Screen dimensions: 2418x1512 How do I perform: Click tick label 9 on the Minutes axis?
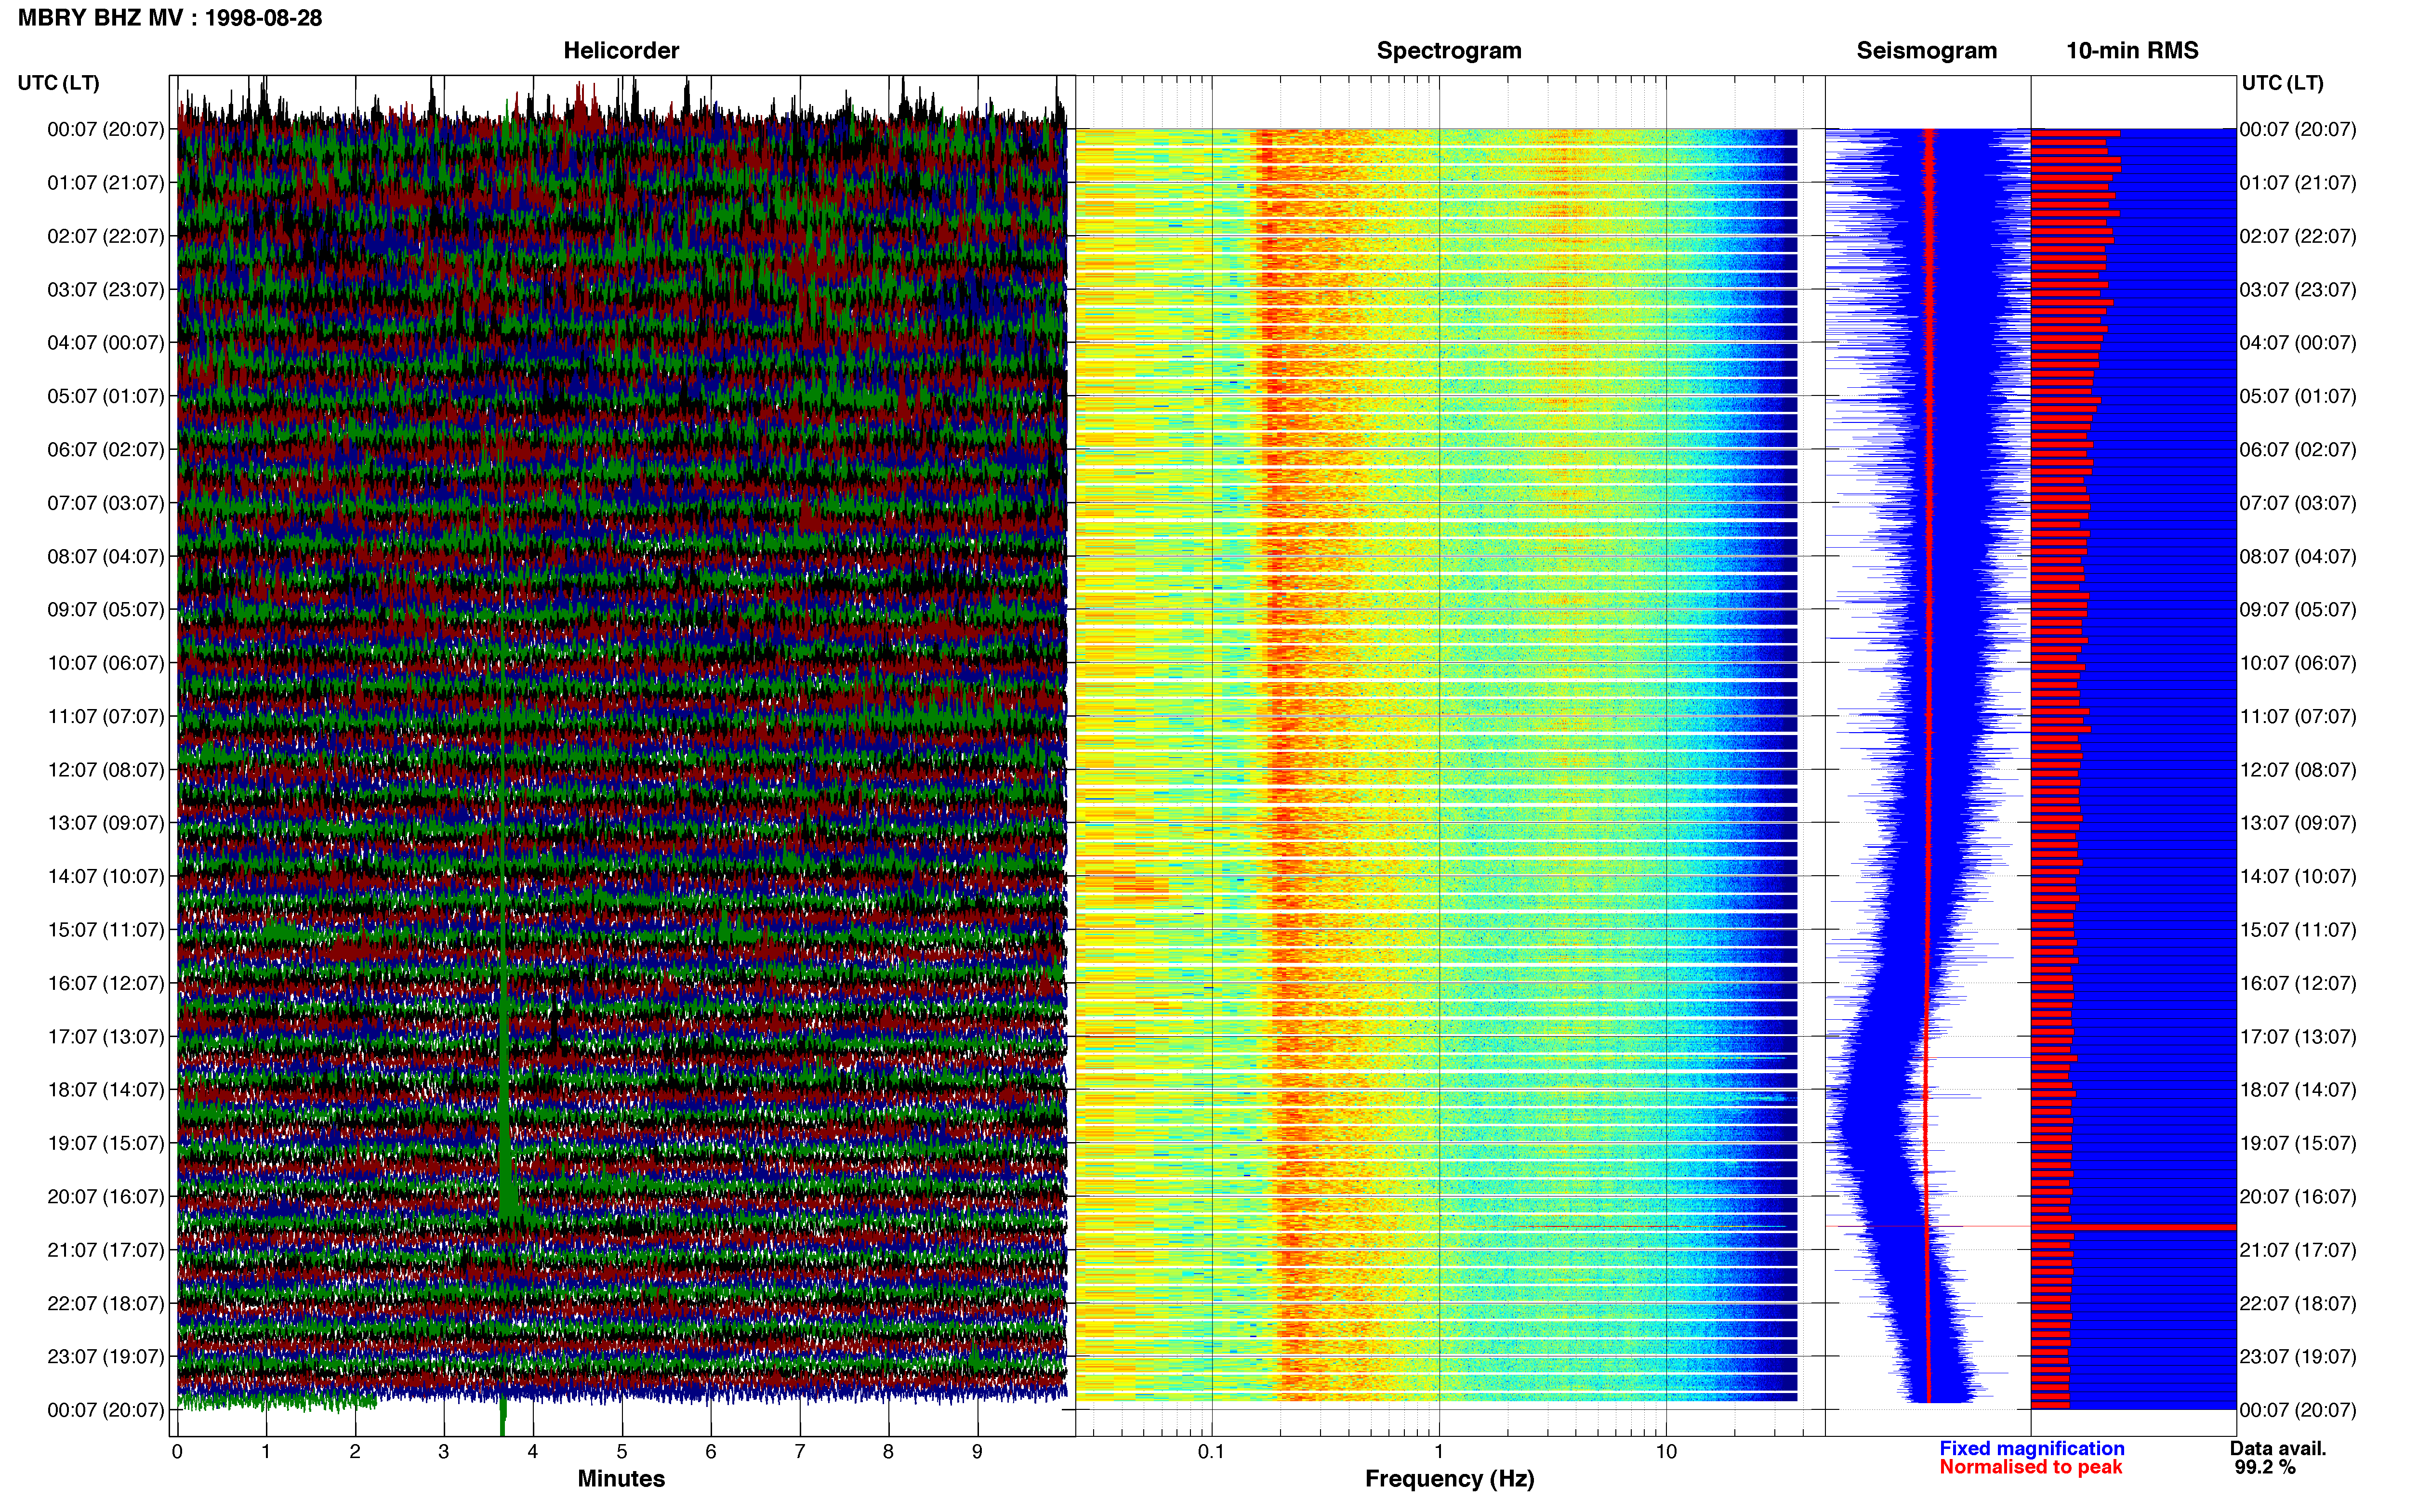pos(977,1452)
